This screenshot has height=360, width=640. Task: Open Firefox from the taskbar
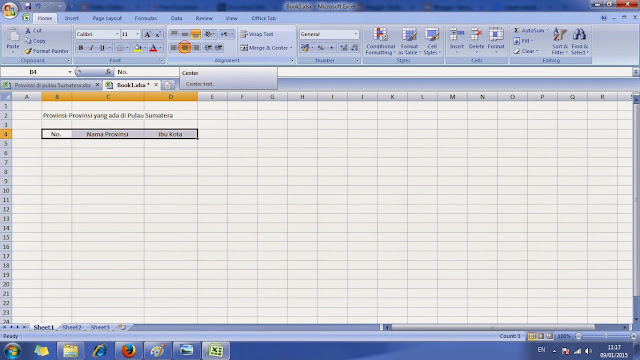[129, 351]
